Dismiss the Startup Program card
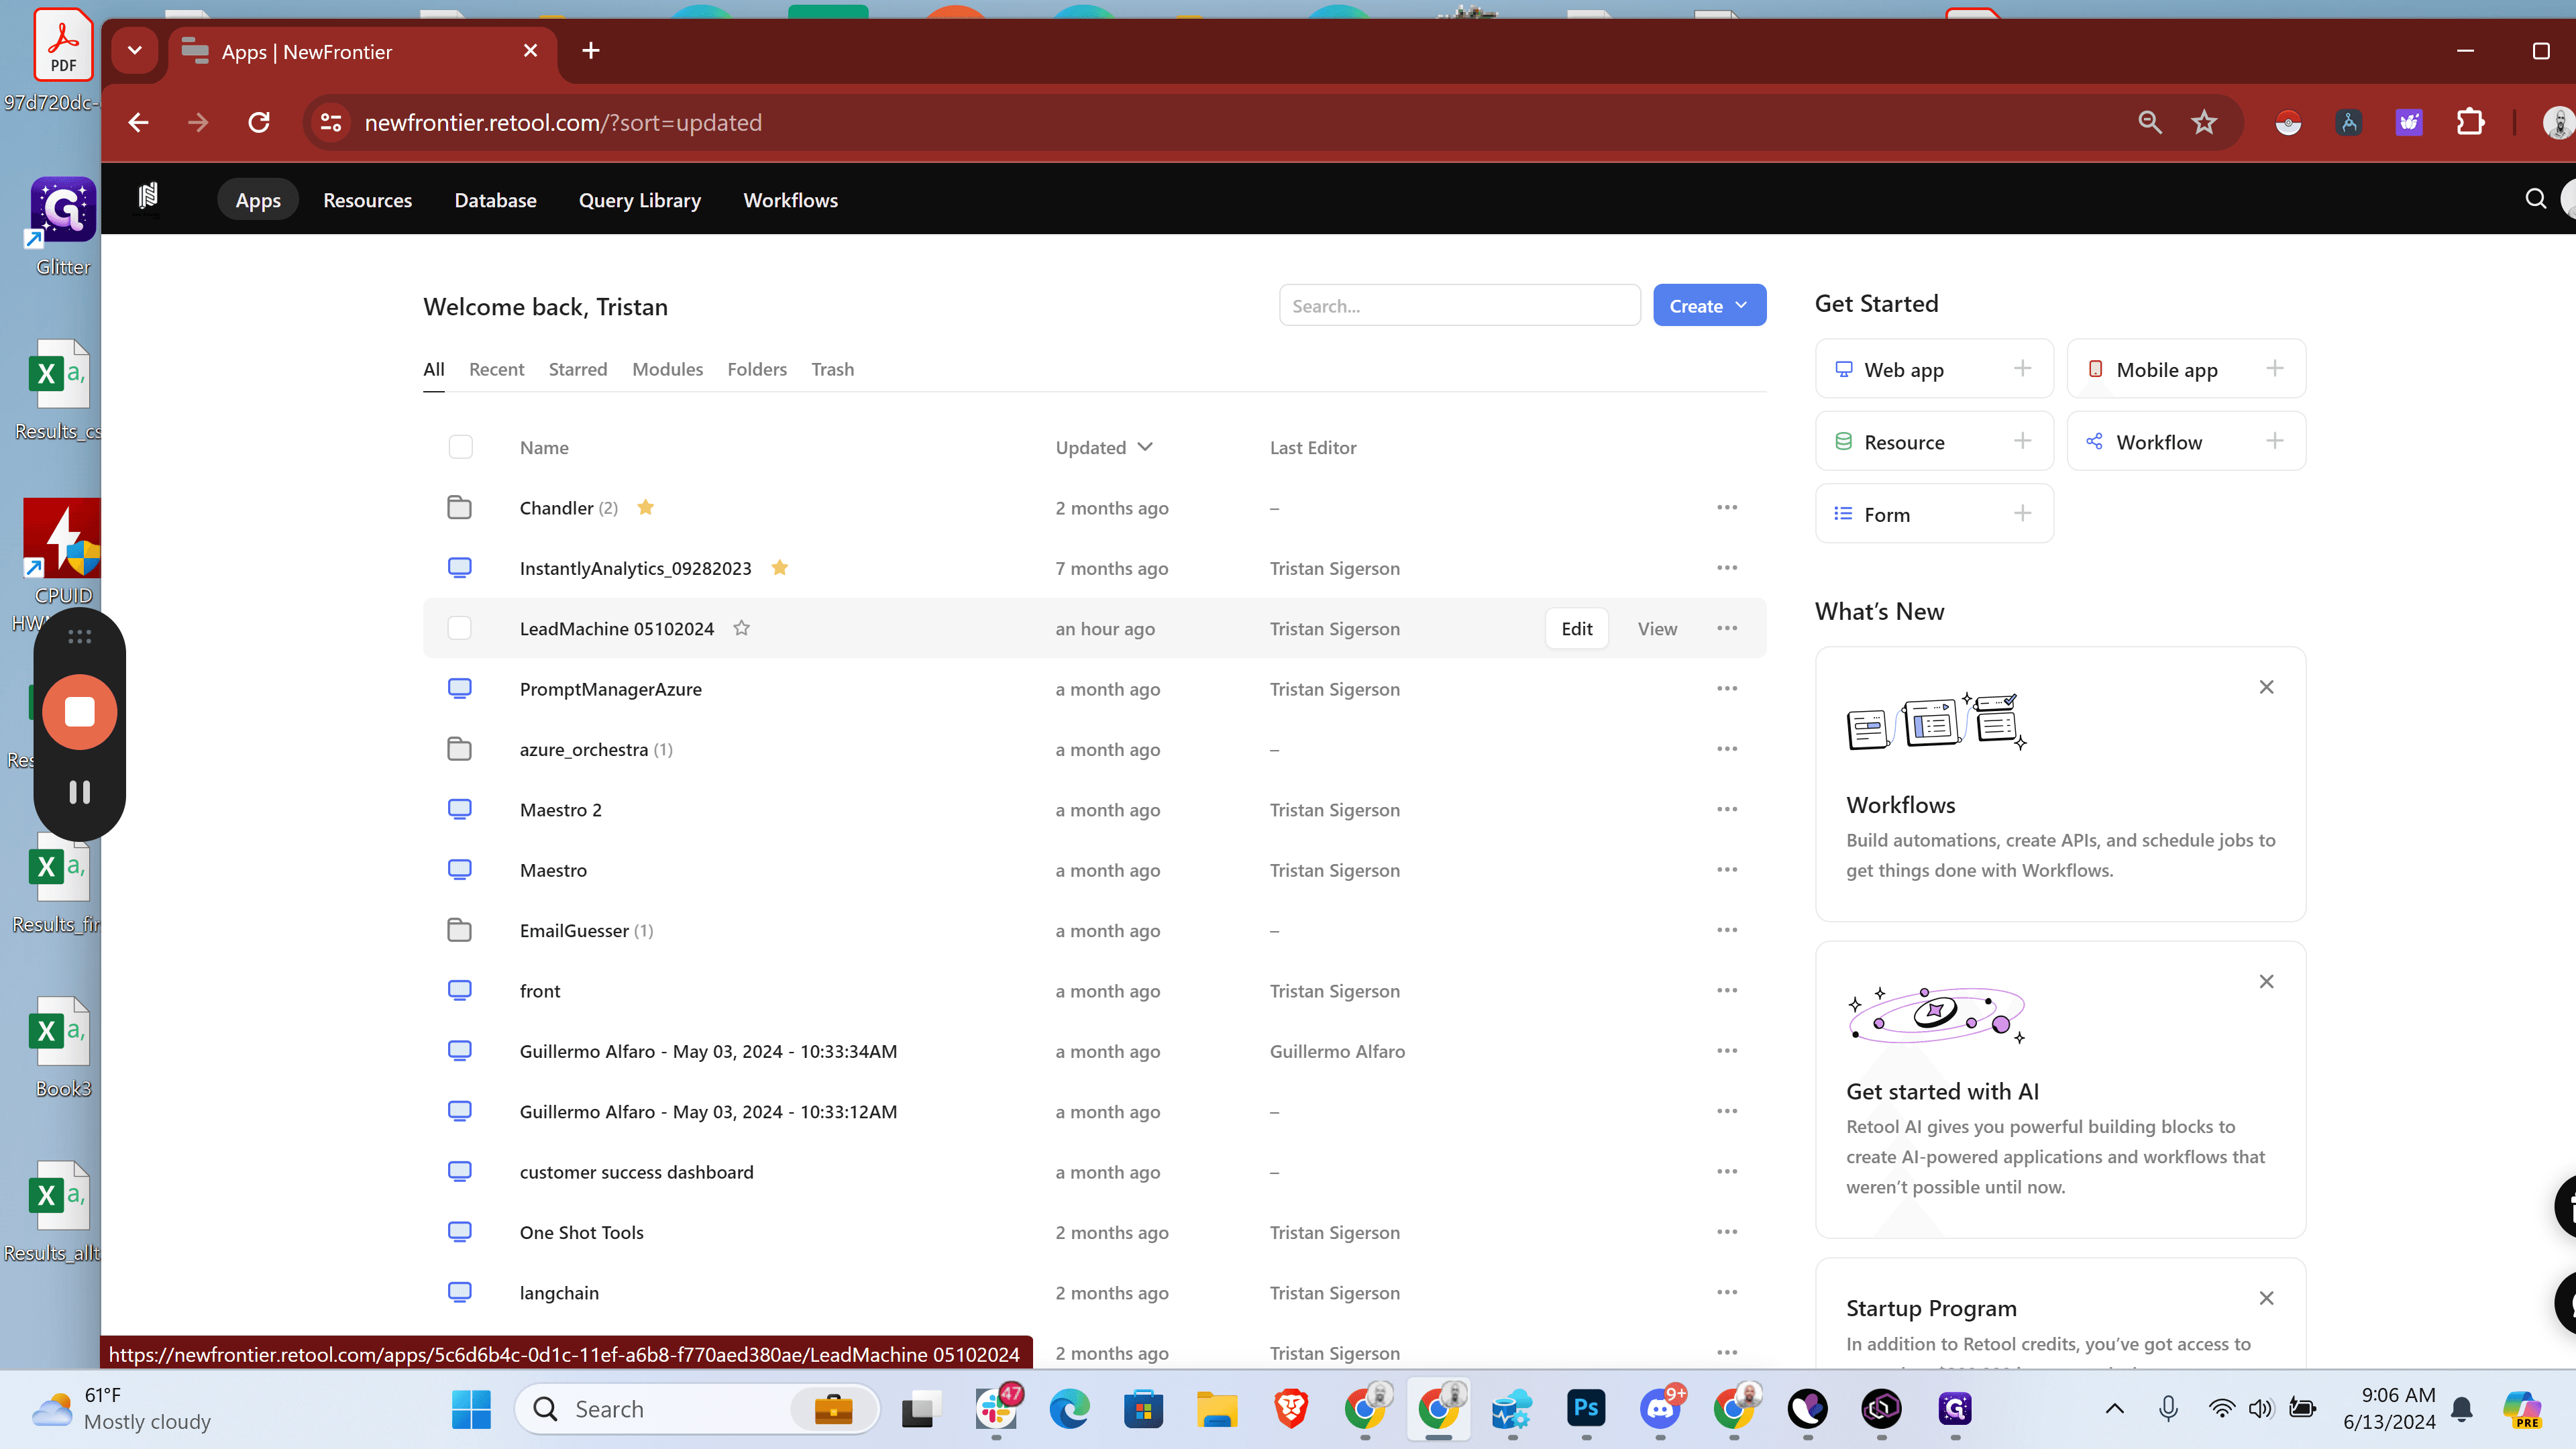 coord(2266,1298)
